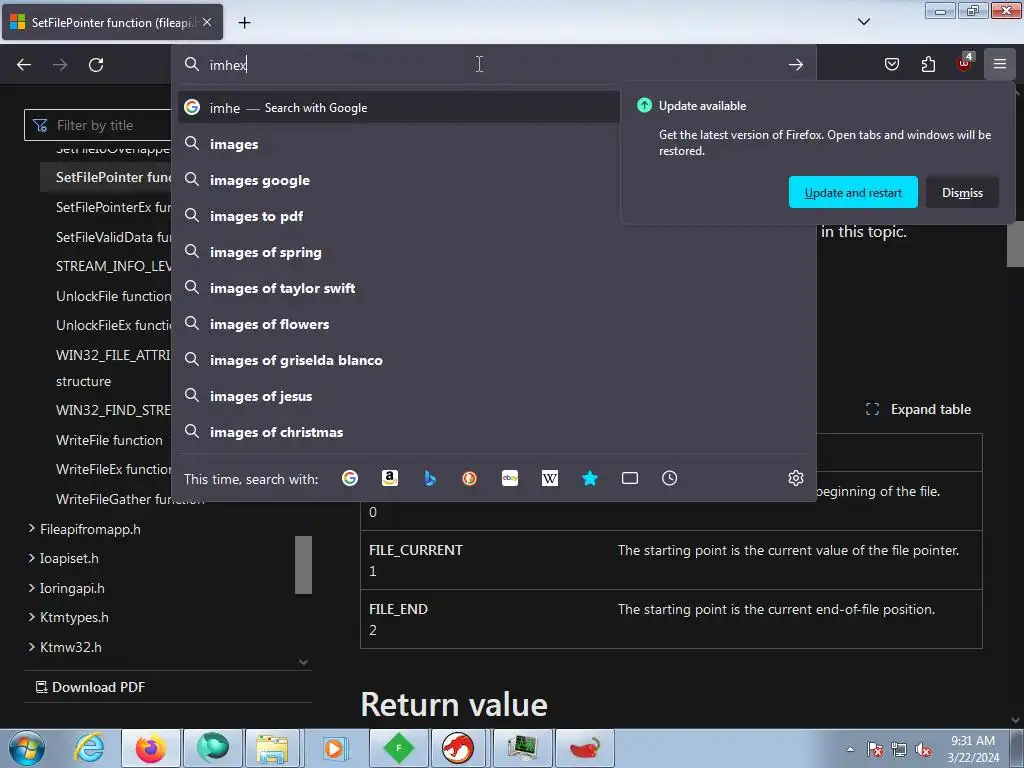Image resolution: width=1024 pixels, height=768 pixels.
Task: Click Expand table button
Action: tap(918, 409)
